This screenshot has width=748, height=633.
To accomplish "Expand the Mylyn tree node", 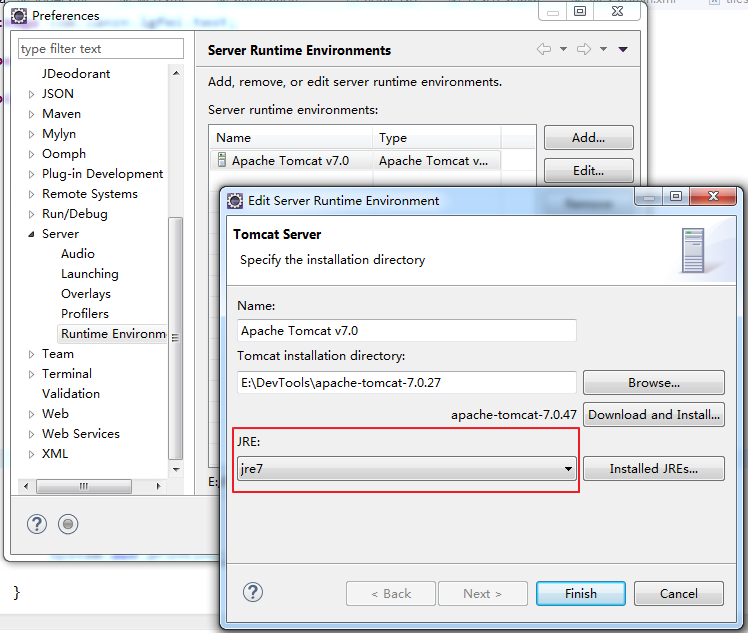I will (31, 135).
